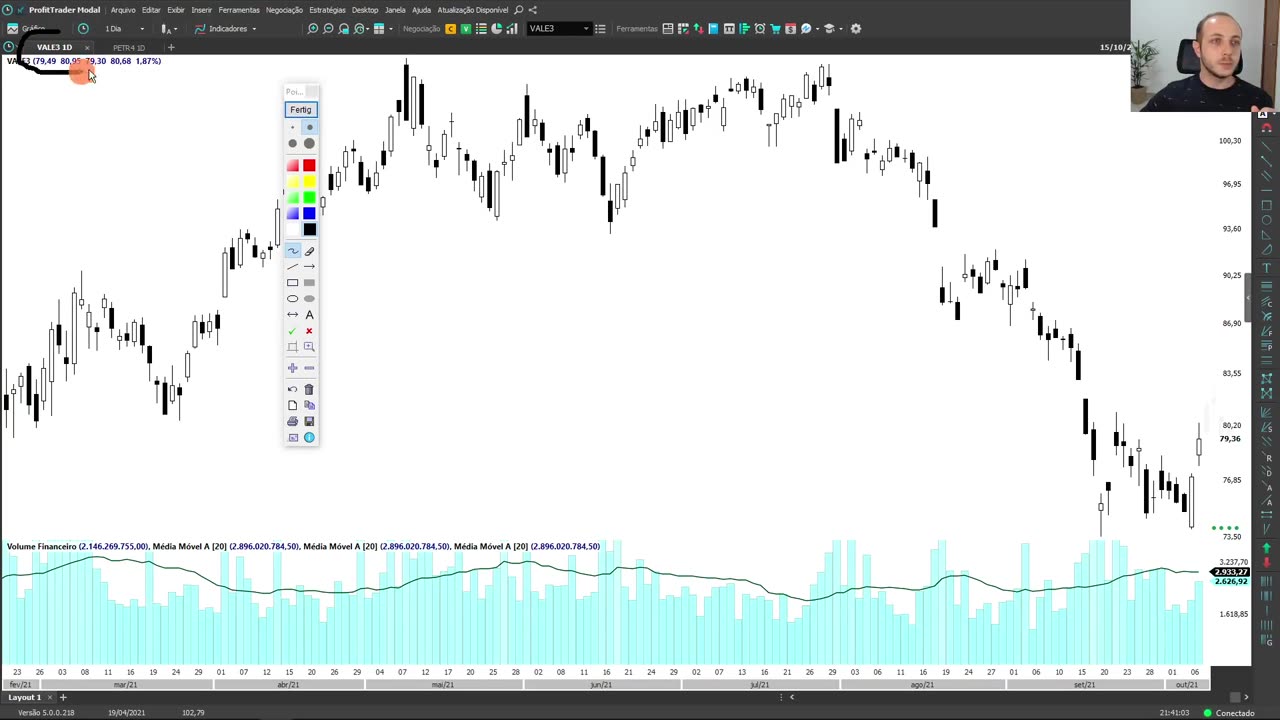This screenshot has height=720, width=1280.
Task: Click the alarm clock toolbar icon
Action: click(x=760, y=29)
